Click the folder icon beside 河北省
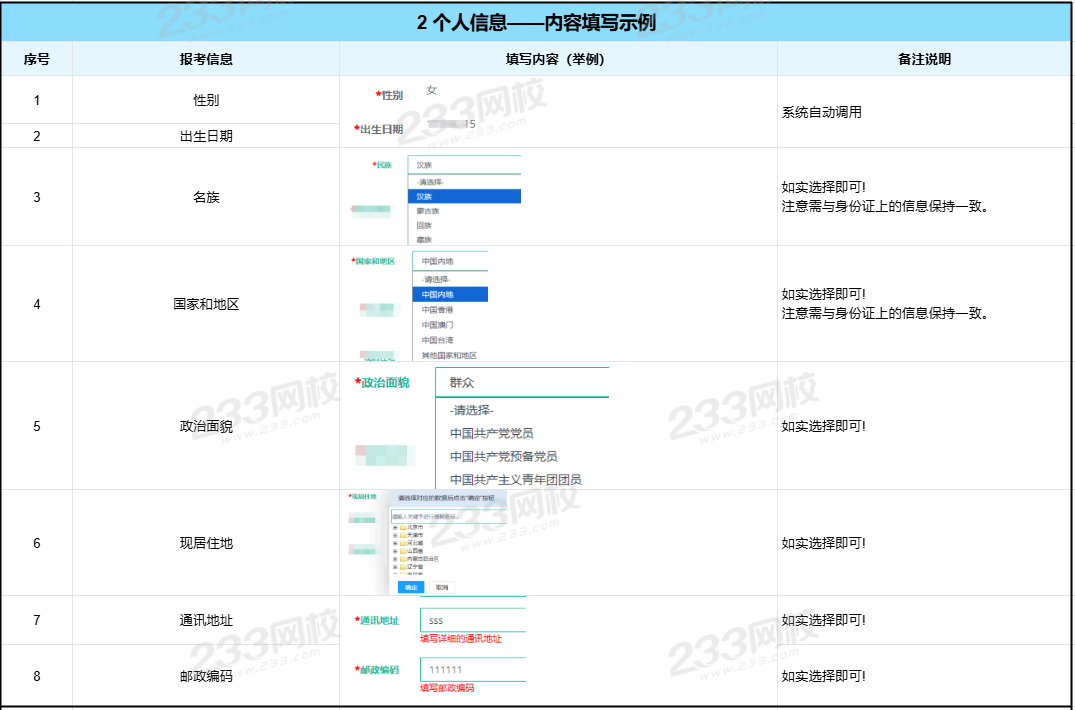1075x710 pixels. 403,543
